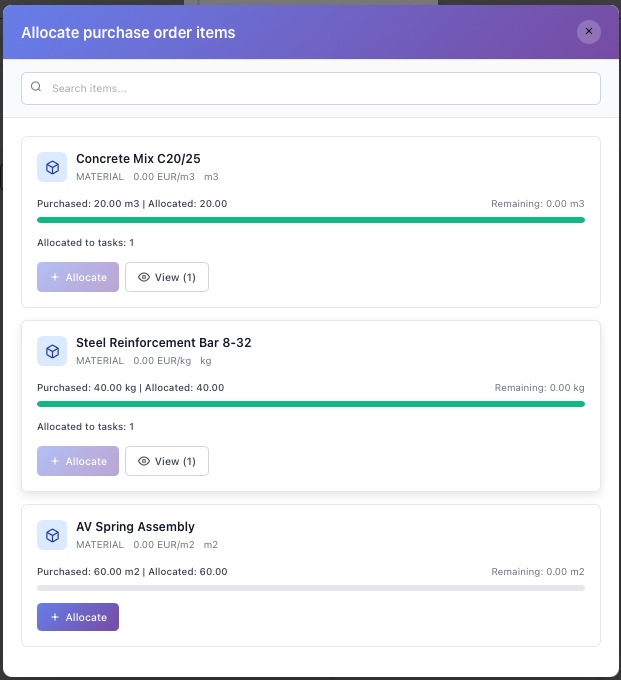View allocations for Steel Reinforcement Bar 8-32
621x680 pixels.
[x=167, y=461]
